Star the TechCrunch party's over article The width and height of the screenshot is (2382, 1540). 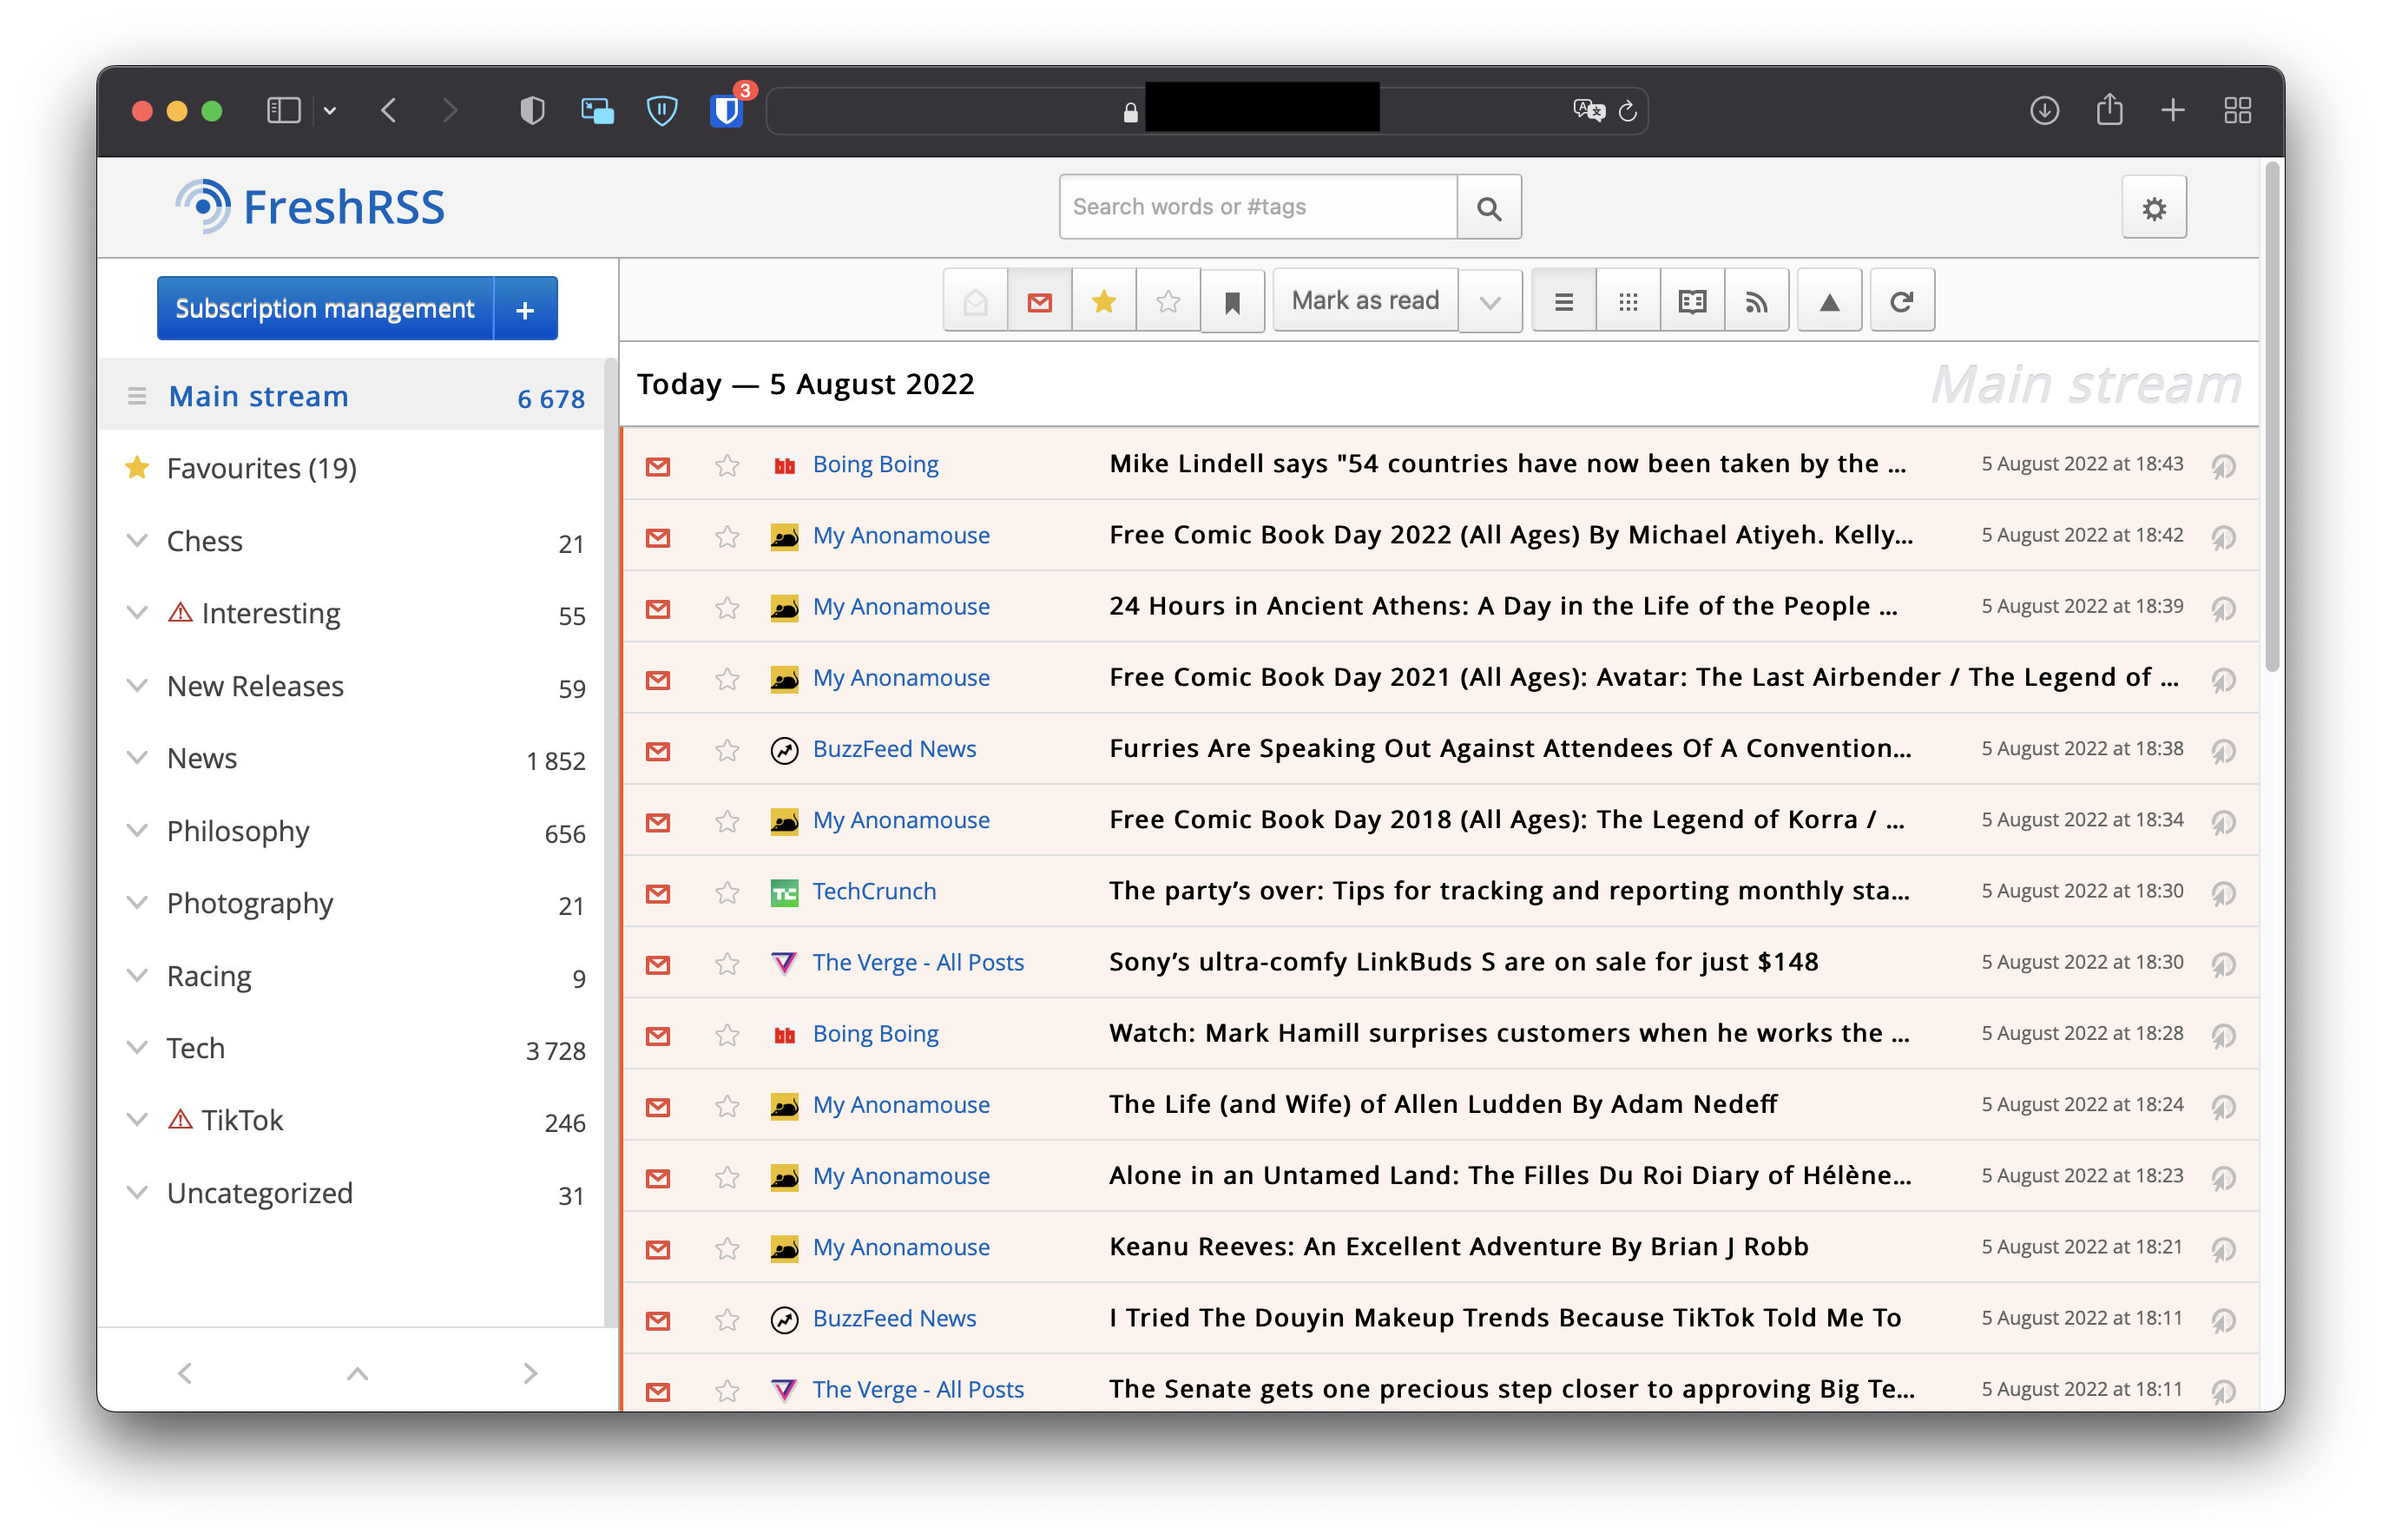click(x=727, y=892)
